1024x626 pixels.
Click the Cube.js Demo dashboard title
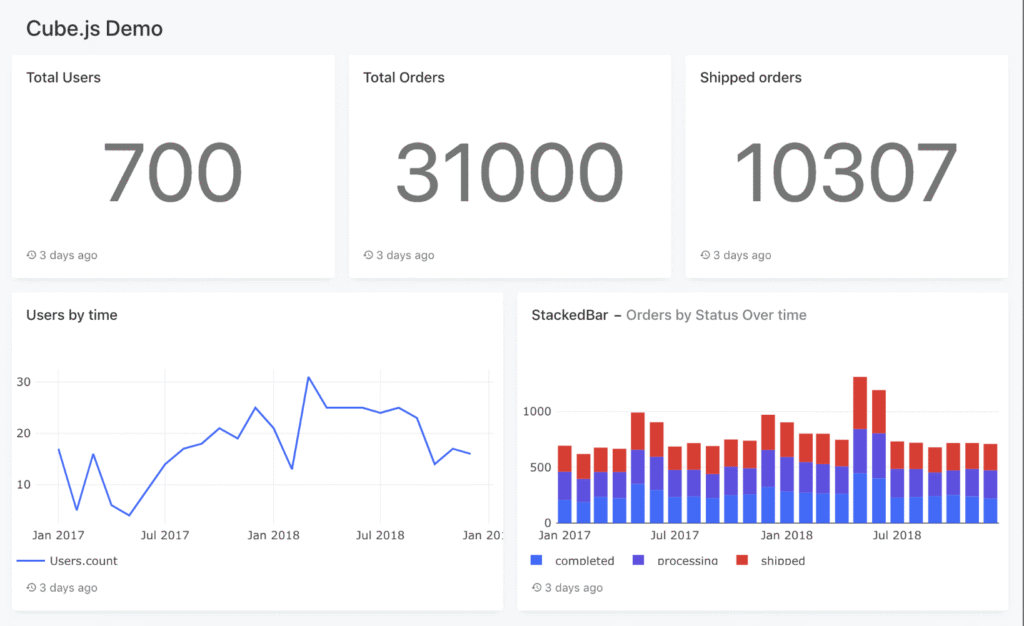click(94, 29)
